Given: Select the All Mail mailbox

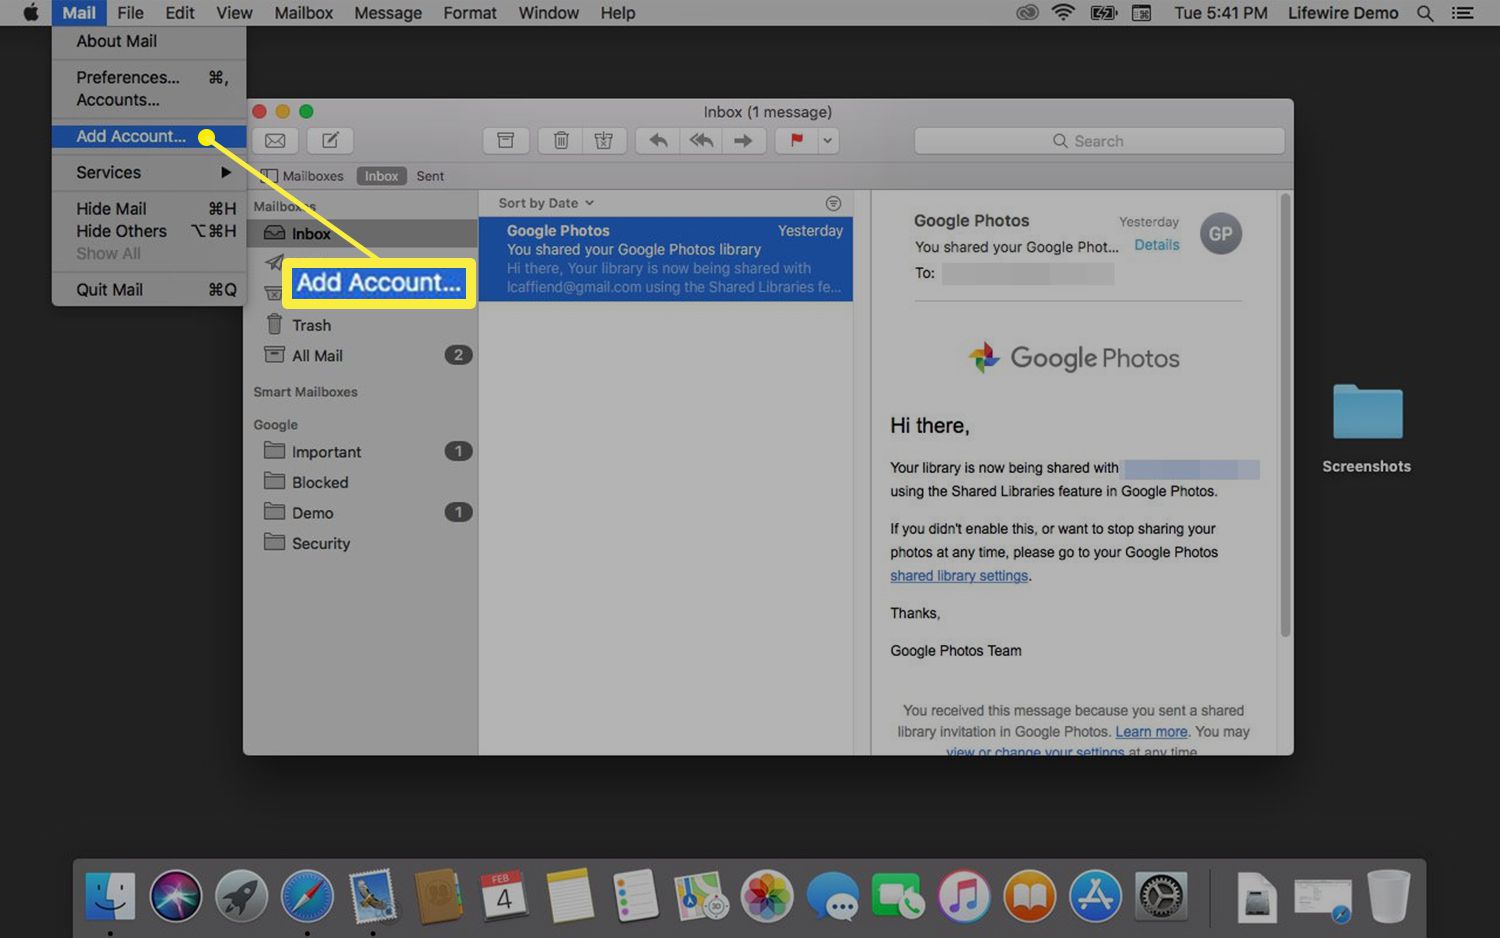Looking at the screenshot, I should pyautogui.click(x=362, y=355).
